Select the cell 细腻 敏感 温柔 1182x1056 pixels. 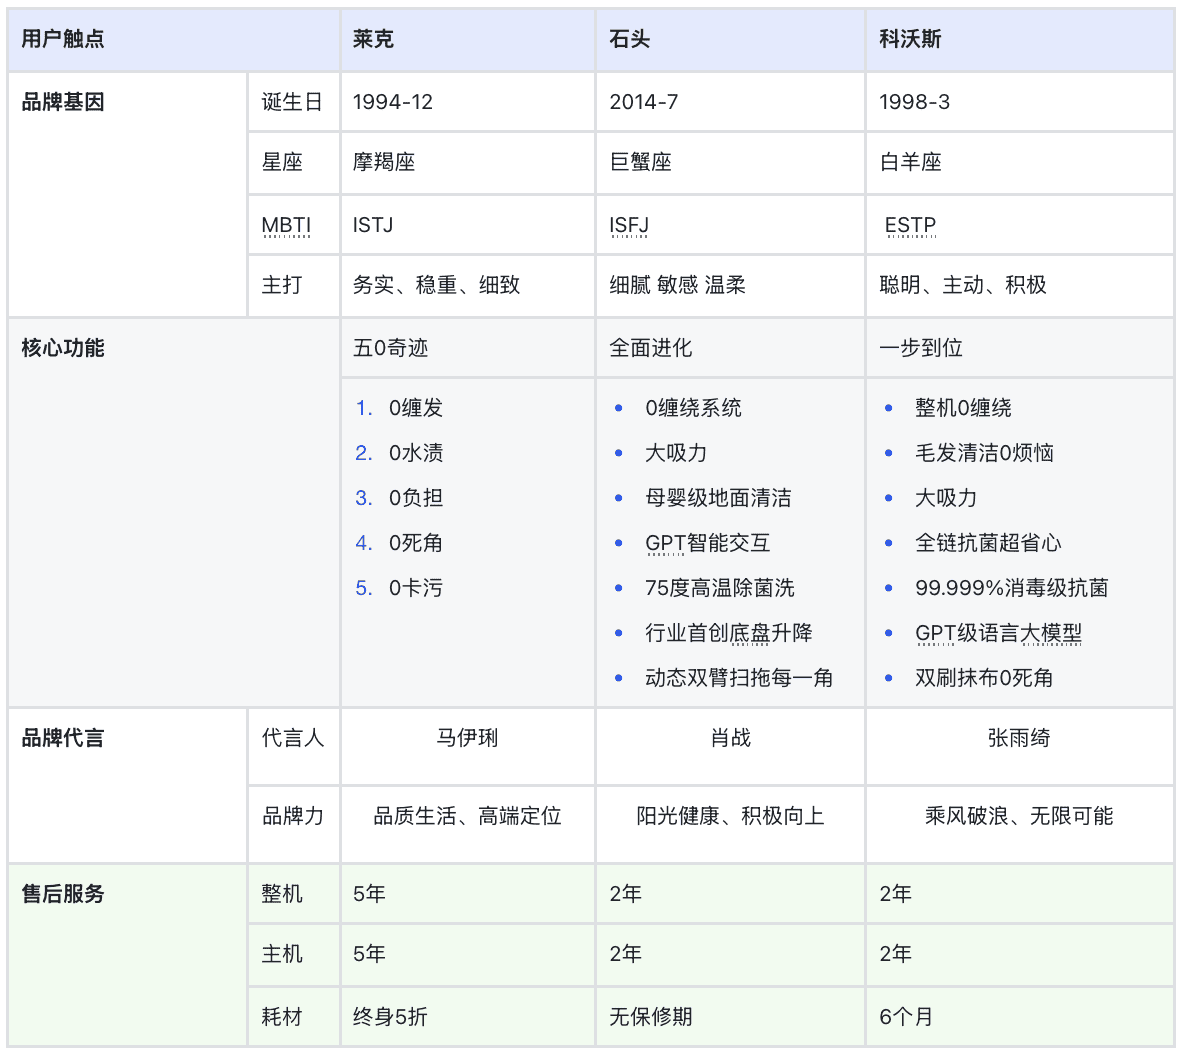[x=730, y=286]
